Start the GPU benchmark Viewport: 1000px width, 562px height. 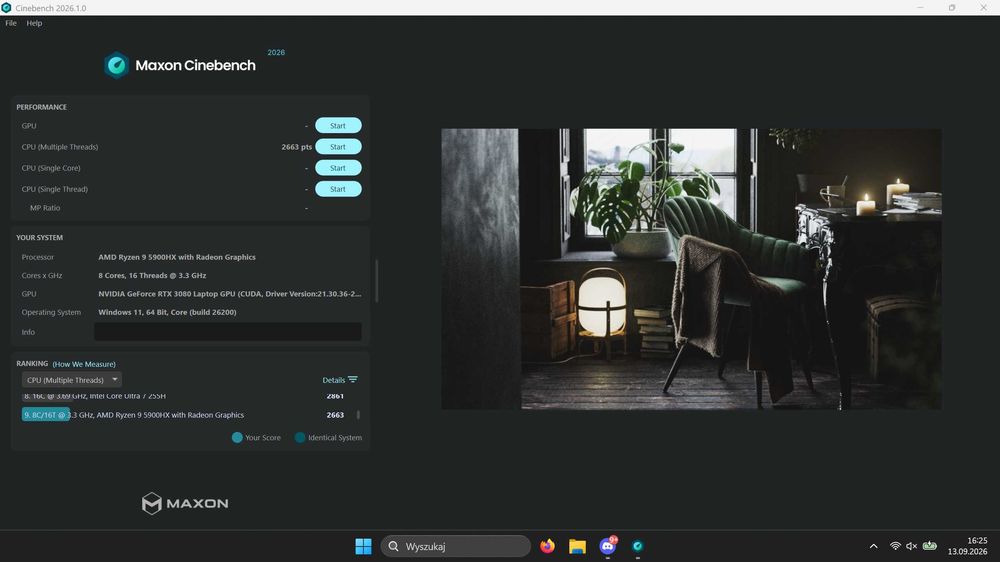338,126
